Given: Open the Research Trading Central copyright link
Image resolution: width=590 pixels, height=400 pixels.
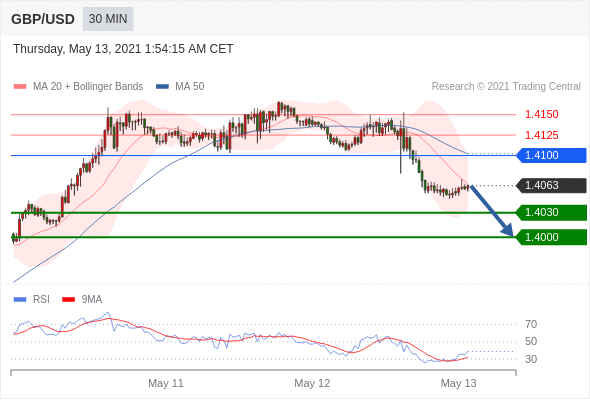Looking at the screenshot, I should tap(506, 87).
